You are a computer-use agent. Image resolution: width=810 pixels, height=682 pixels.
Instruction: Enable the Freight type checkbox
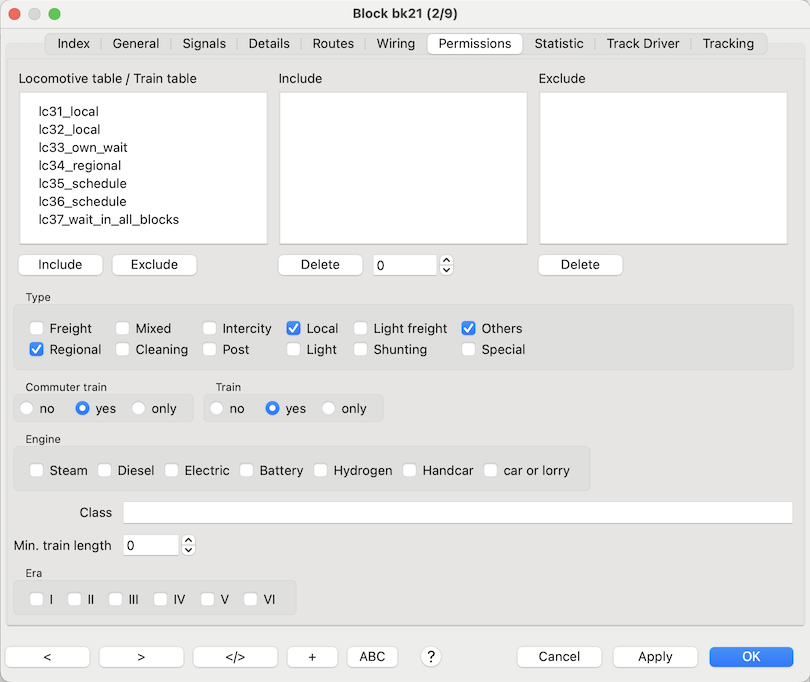pyautogui.click(x=37, y=328)
